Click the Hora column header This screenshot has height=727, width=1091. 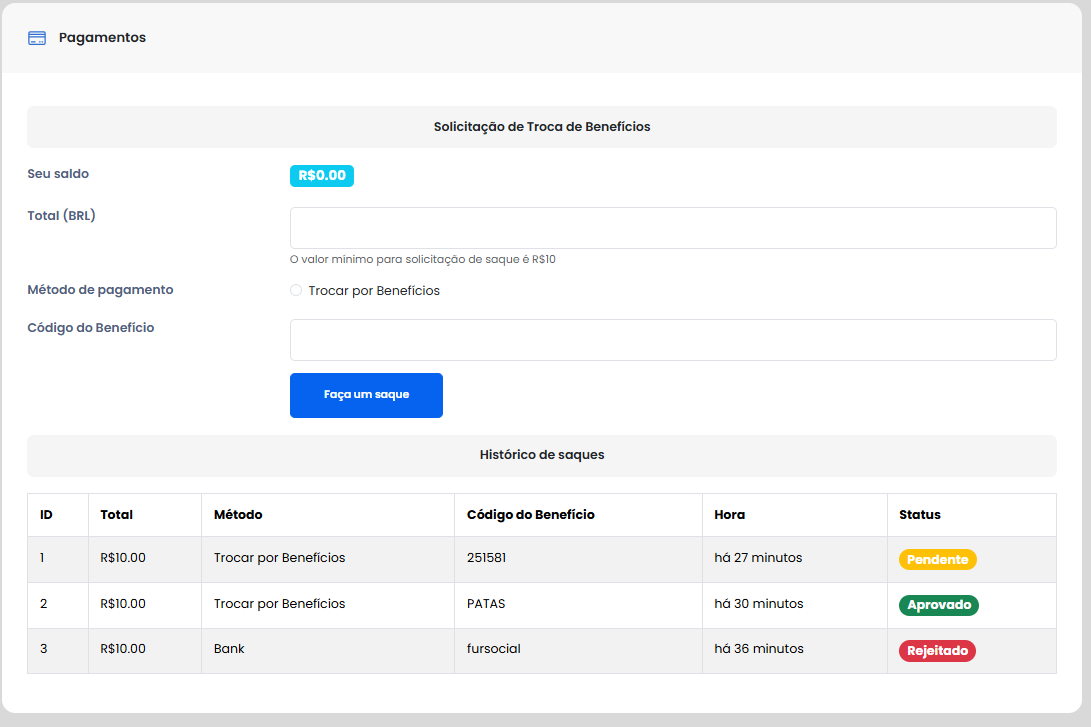coord(729,515)
